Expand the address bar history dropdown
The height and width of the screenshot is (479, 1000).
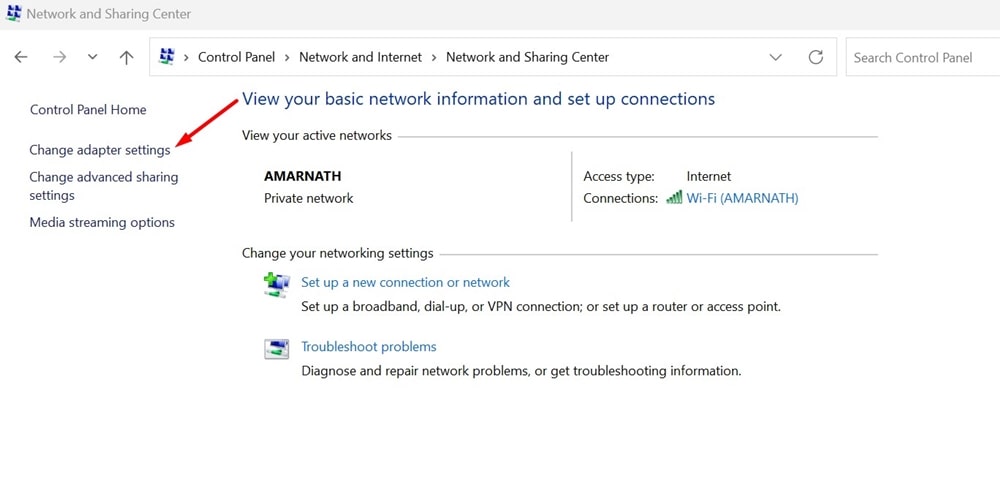(x=776, y=58)
